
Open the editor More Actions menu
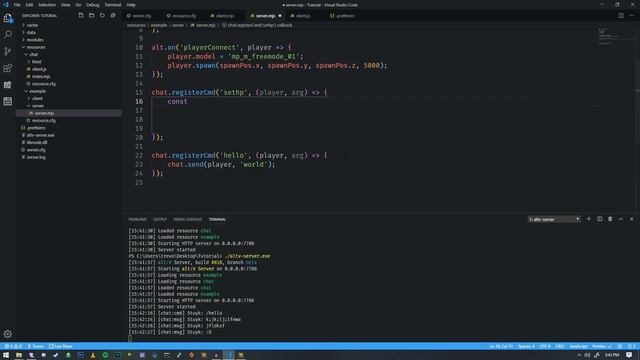pyautogui.click(x=631, y=16)
